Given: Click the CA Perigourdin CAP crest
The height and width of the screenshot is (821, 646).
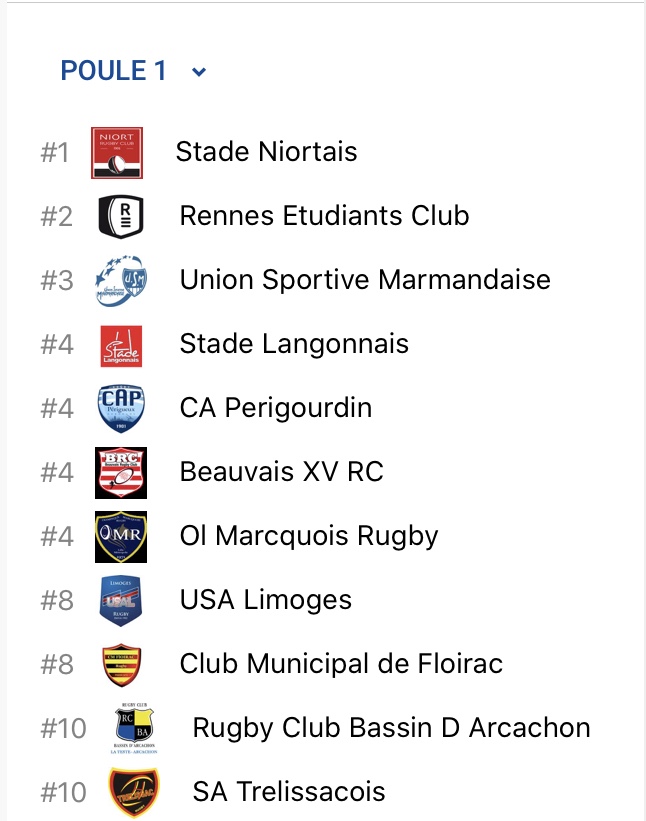Looking at the screenshot, I should click(121, 408).
